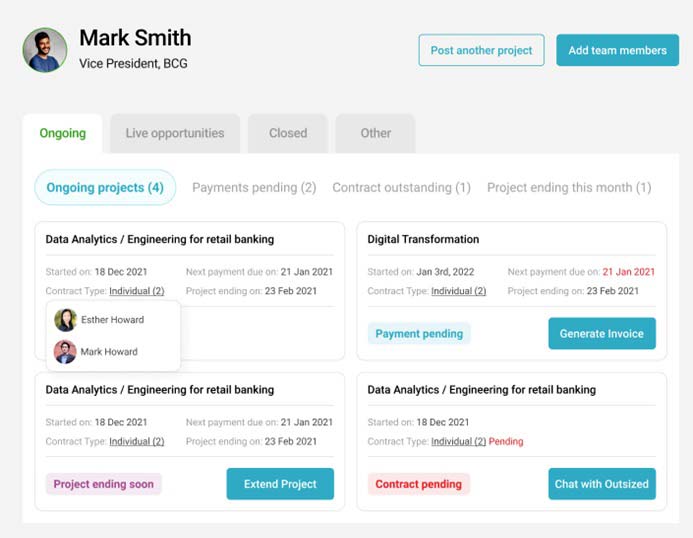Click the Extend Project button
The image size is (693, 538).
[280, 484]
